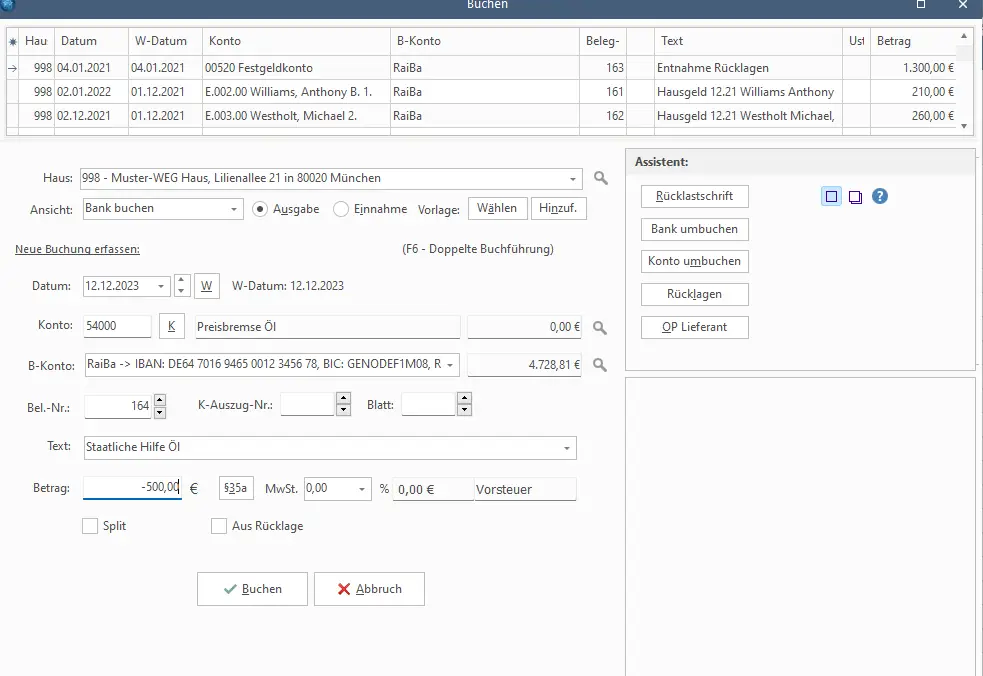Open the Bank umbuchen assistant
This screenshot has width=983, height=676.
coord(695,229)
